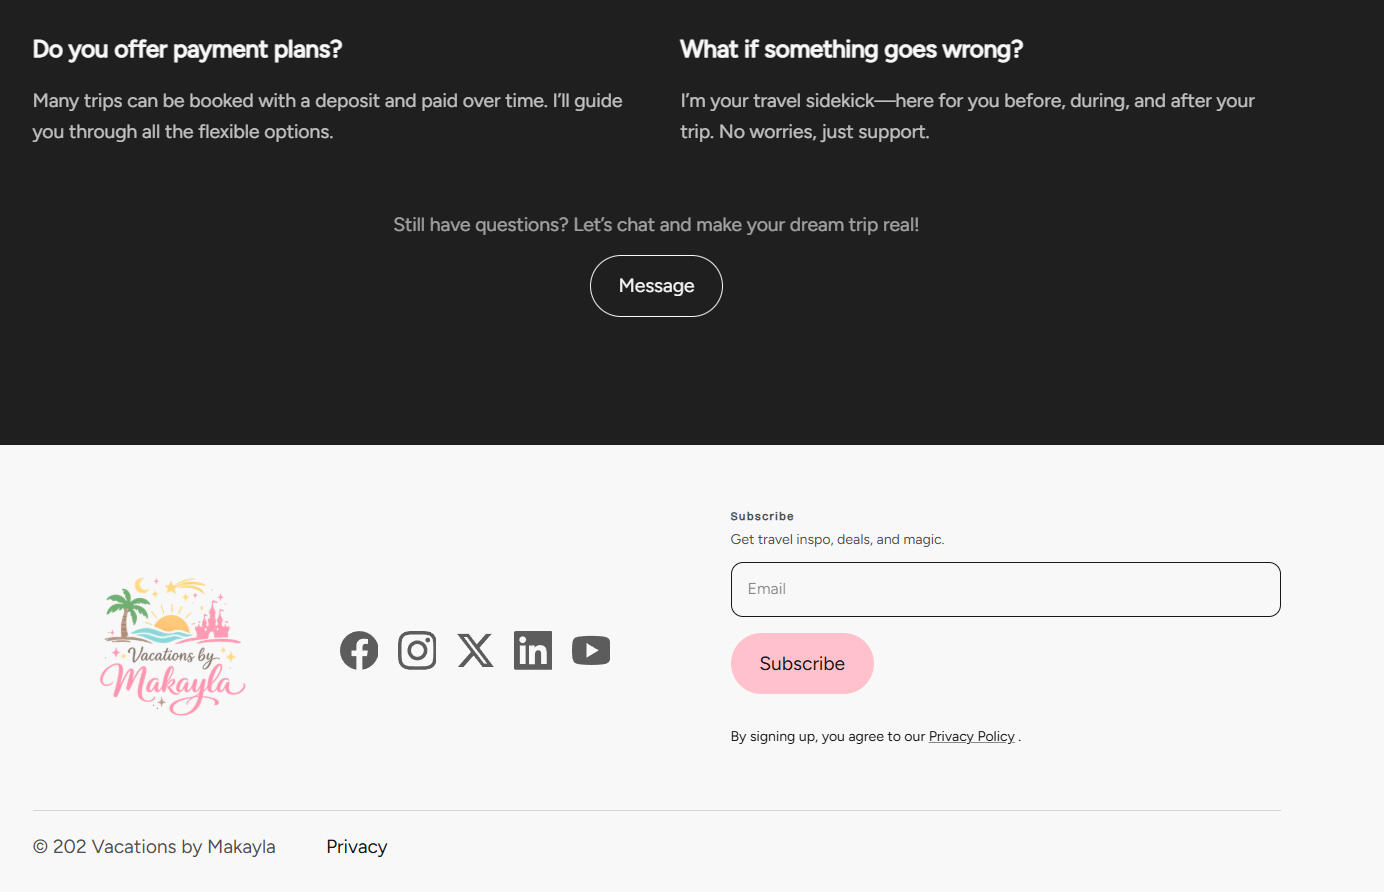Open the Privacy Policy link
1384x892 pixels.
click(x=971, y=736)
